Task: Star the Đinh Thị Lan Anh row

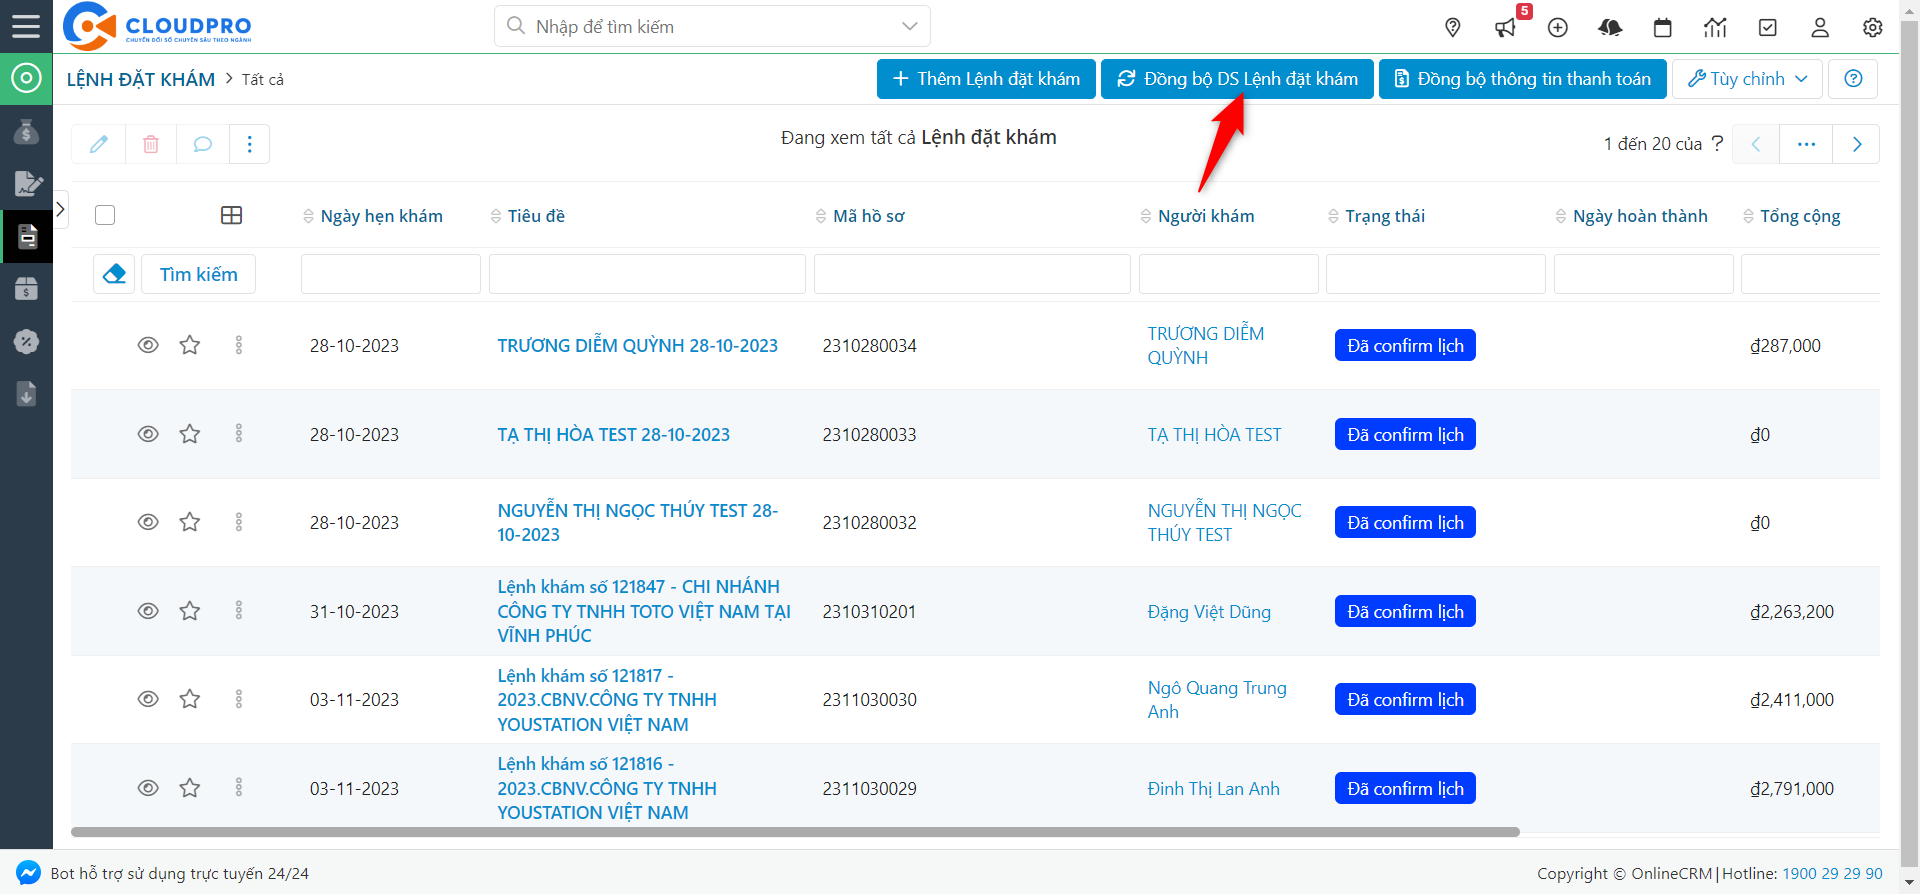Action: [x=190, y=788]
